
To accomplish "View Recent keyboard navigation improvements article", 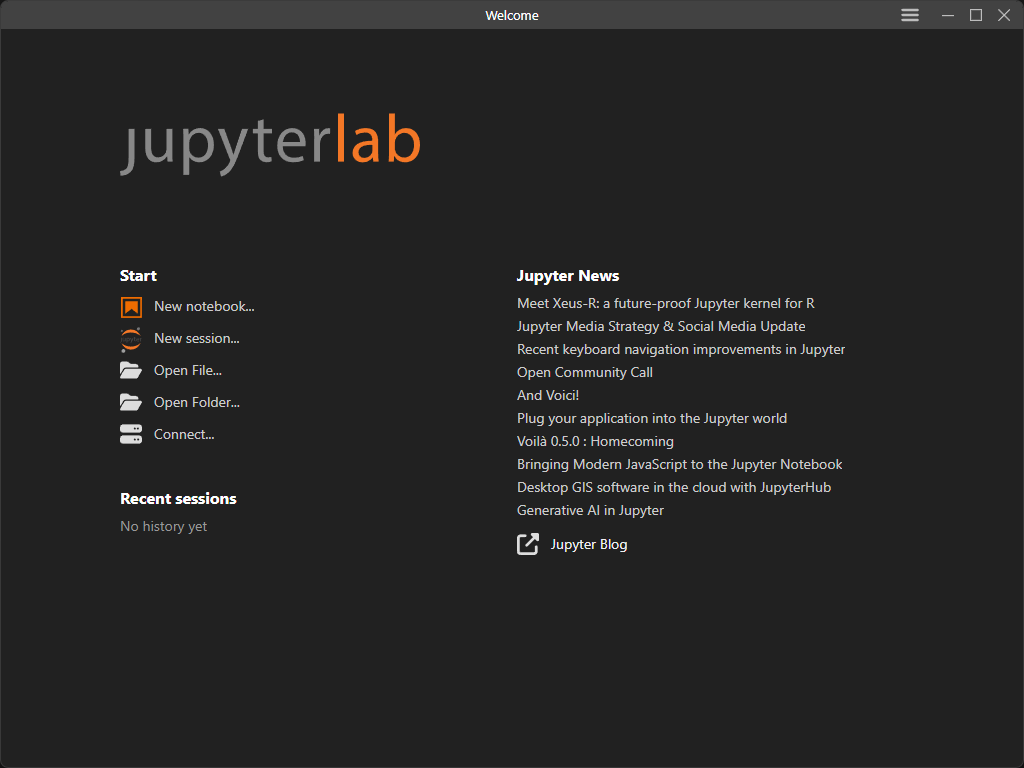I will point(680,349).
